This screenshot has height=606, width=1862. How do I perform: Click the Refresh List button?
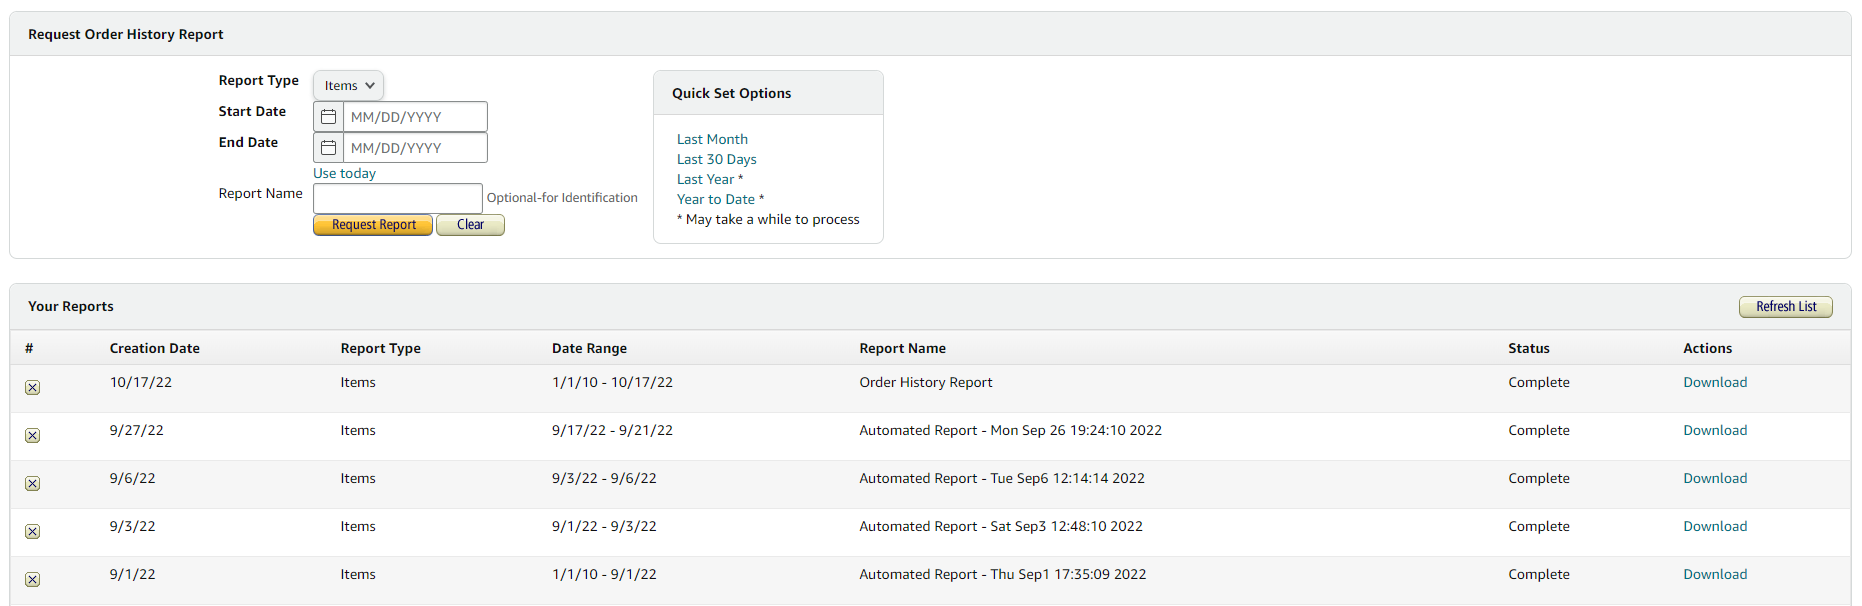1785,307
